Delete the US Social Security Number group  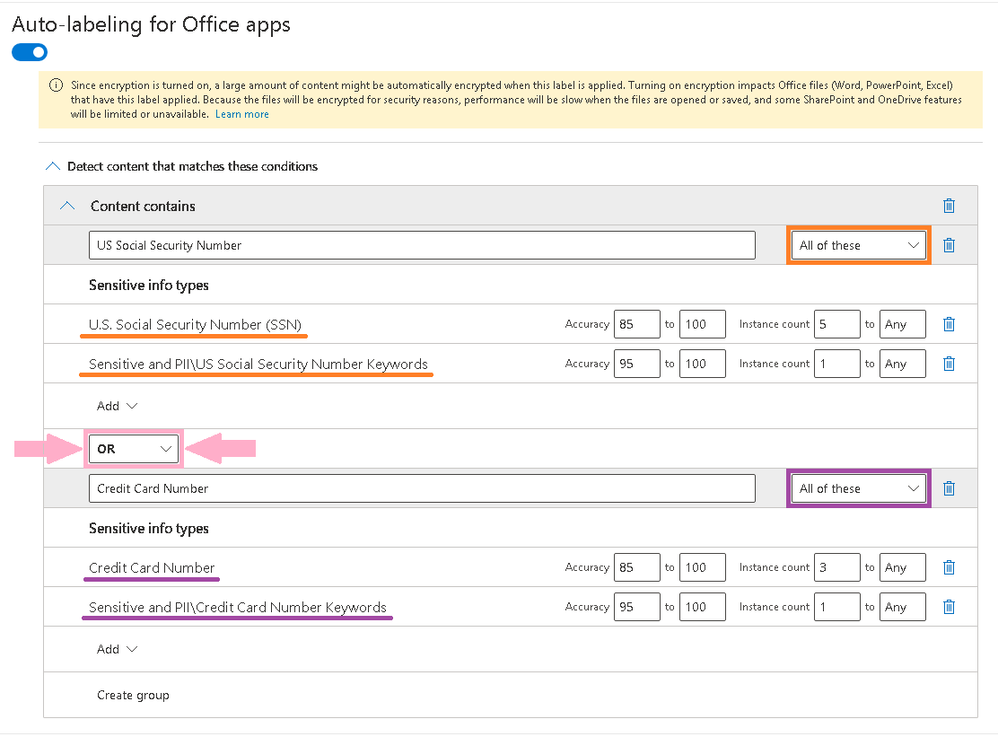pos(948,246)
